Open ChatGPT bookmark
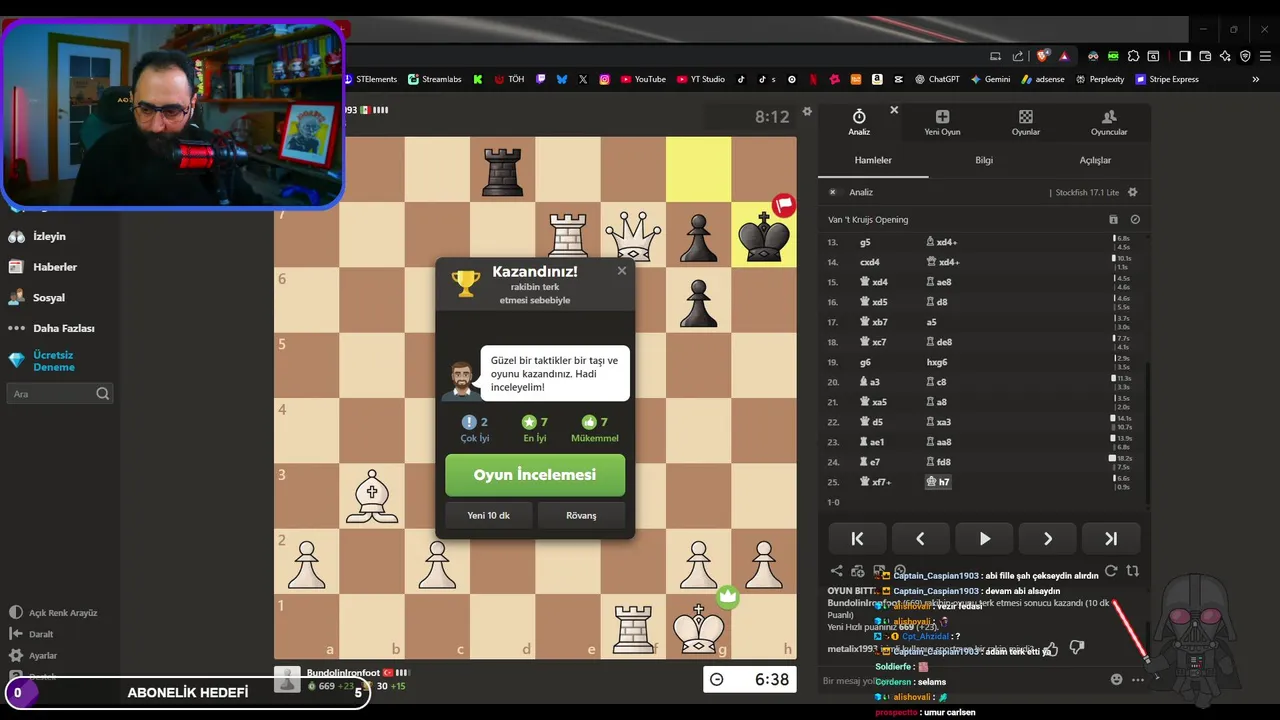 pyautogui.click(x=936, y=79)
